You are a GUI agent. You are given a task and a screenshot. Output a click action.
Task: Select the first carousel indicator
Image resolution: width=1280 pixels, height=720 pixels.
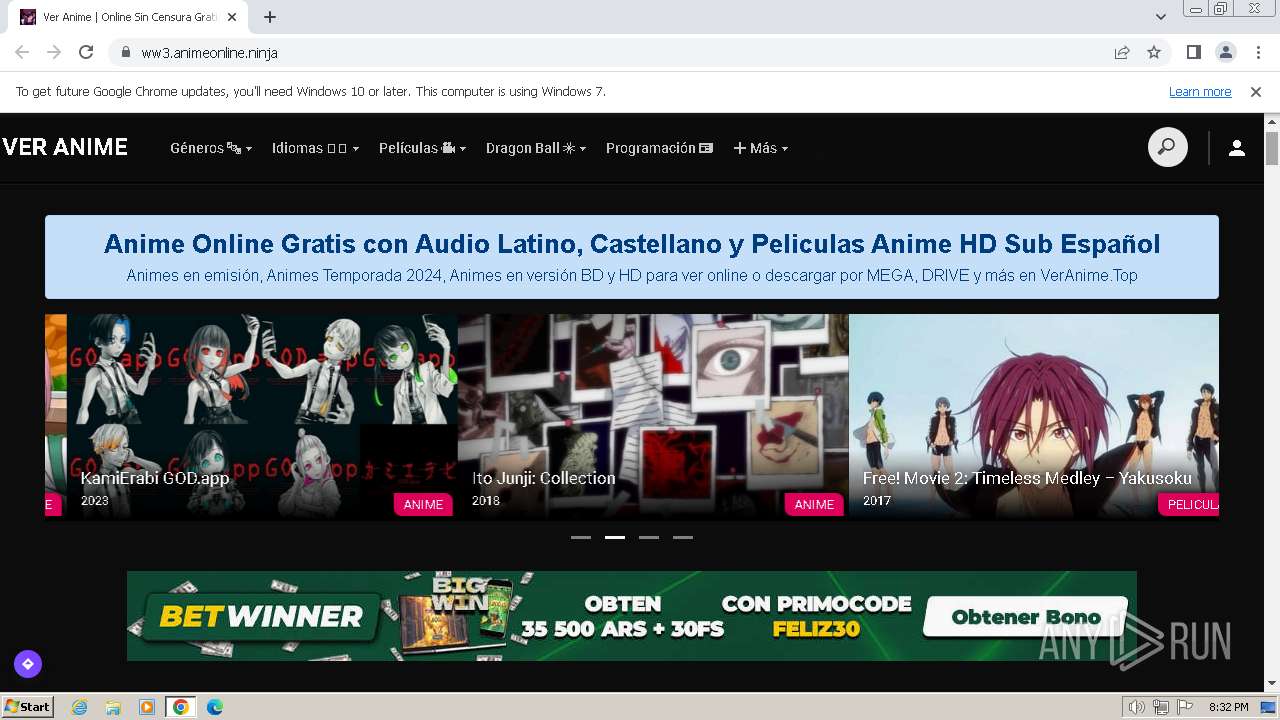581,537
